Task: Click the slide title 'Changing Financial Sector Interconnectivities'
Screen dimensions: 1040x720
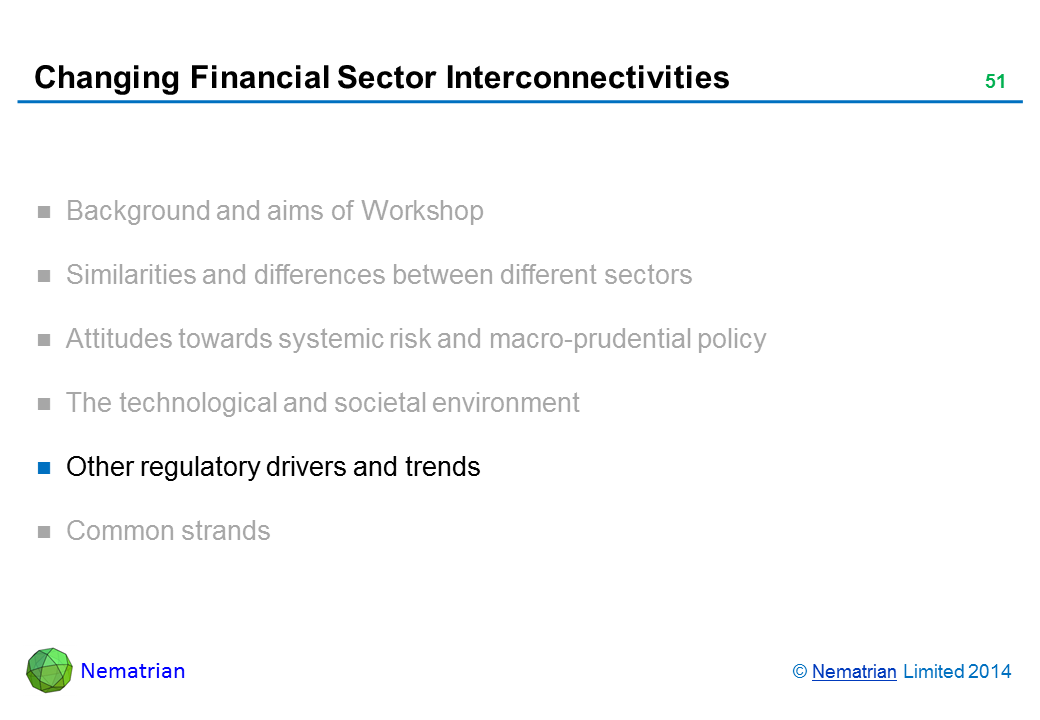Action: (x=381, y=77)
